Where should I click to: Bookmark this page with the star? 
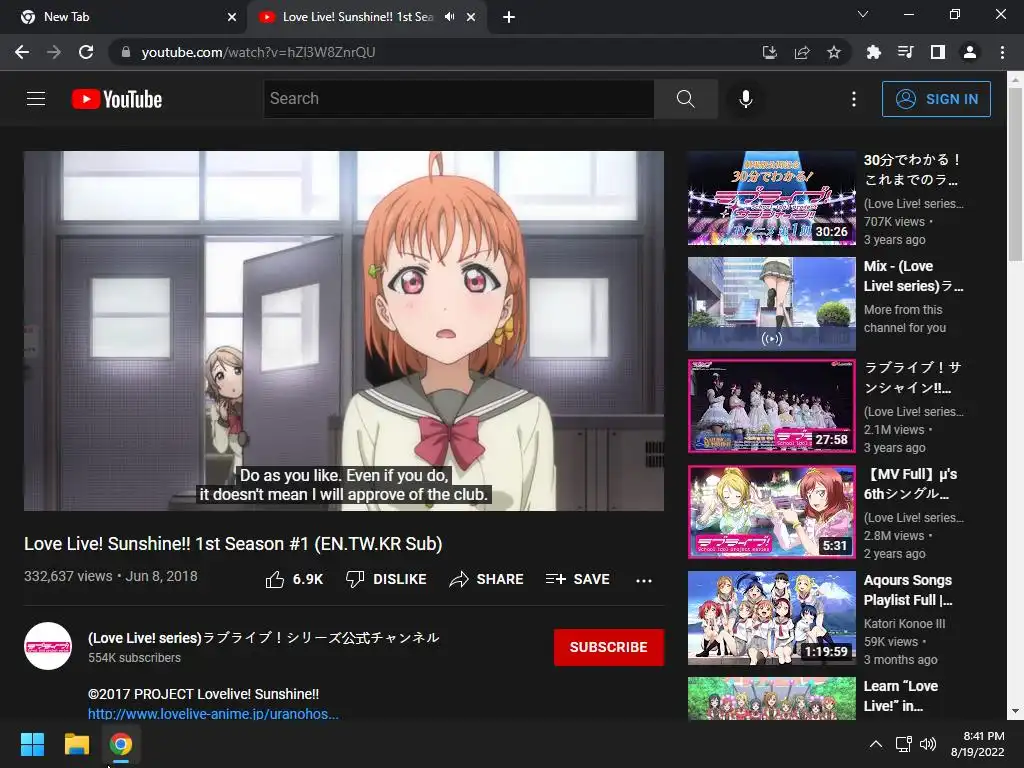point(834,52)
